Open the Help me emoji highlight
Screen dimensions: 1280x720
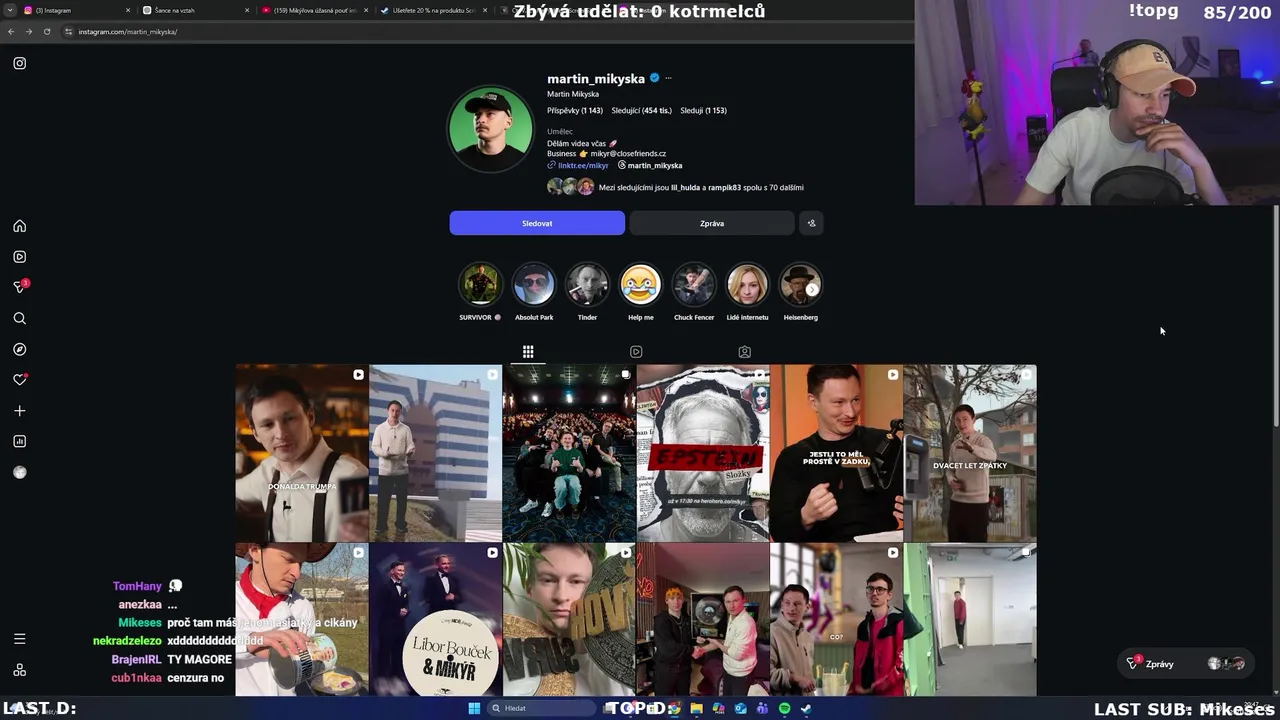click(x=641, y=285)
